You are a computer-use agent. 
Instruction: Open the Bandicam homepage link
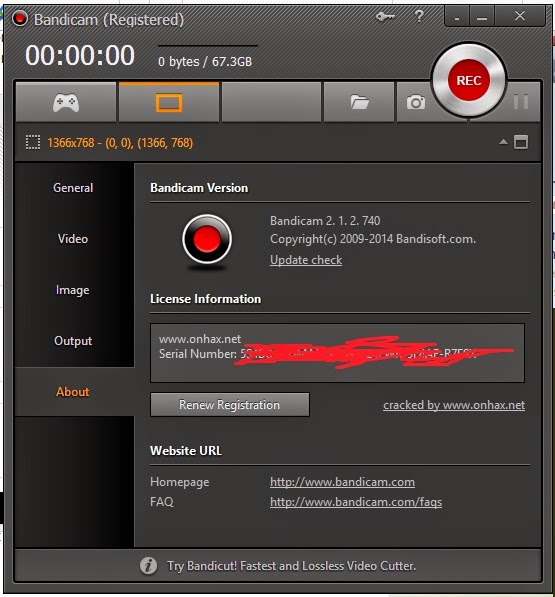pyautogui.click(x=342, y=482)
